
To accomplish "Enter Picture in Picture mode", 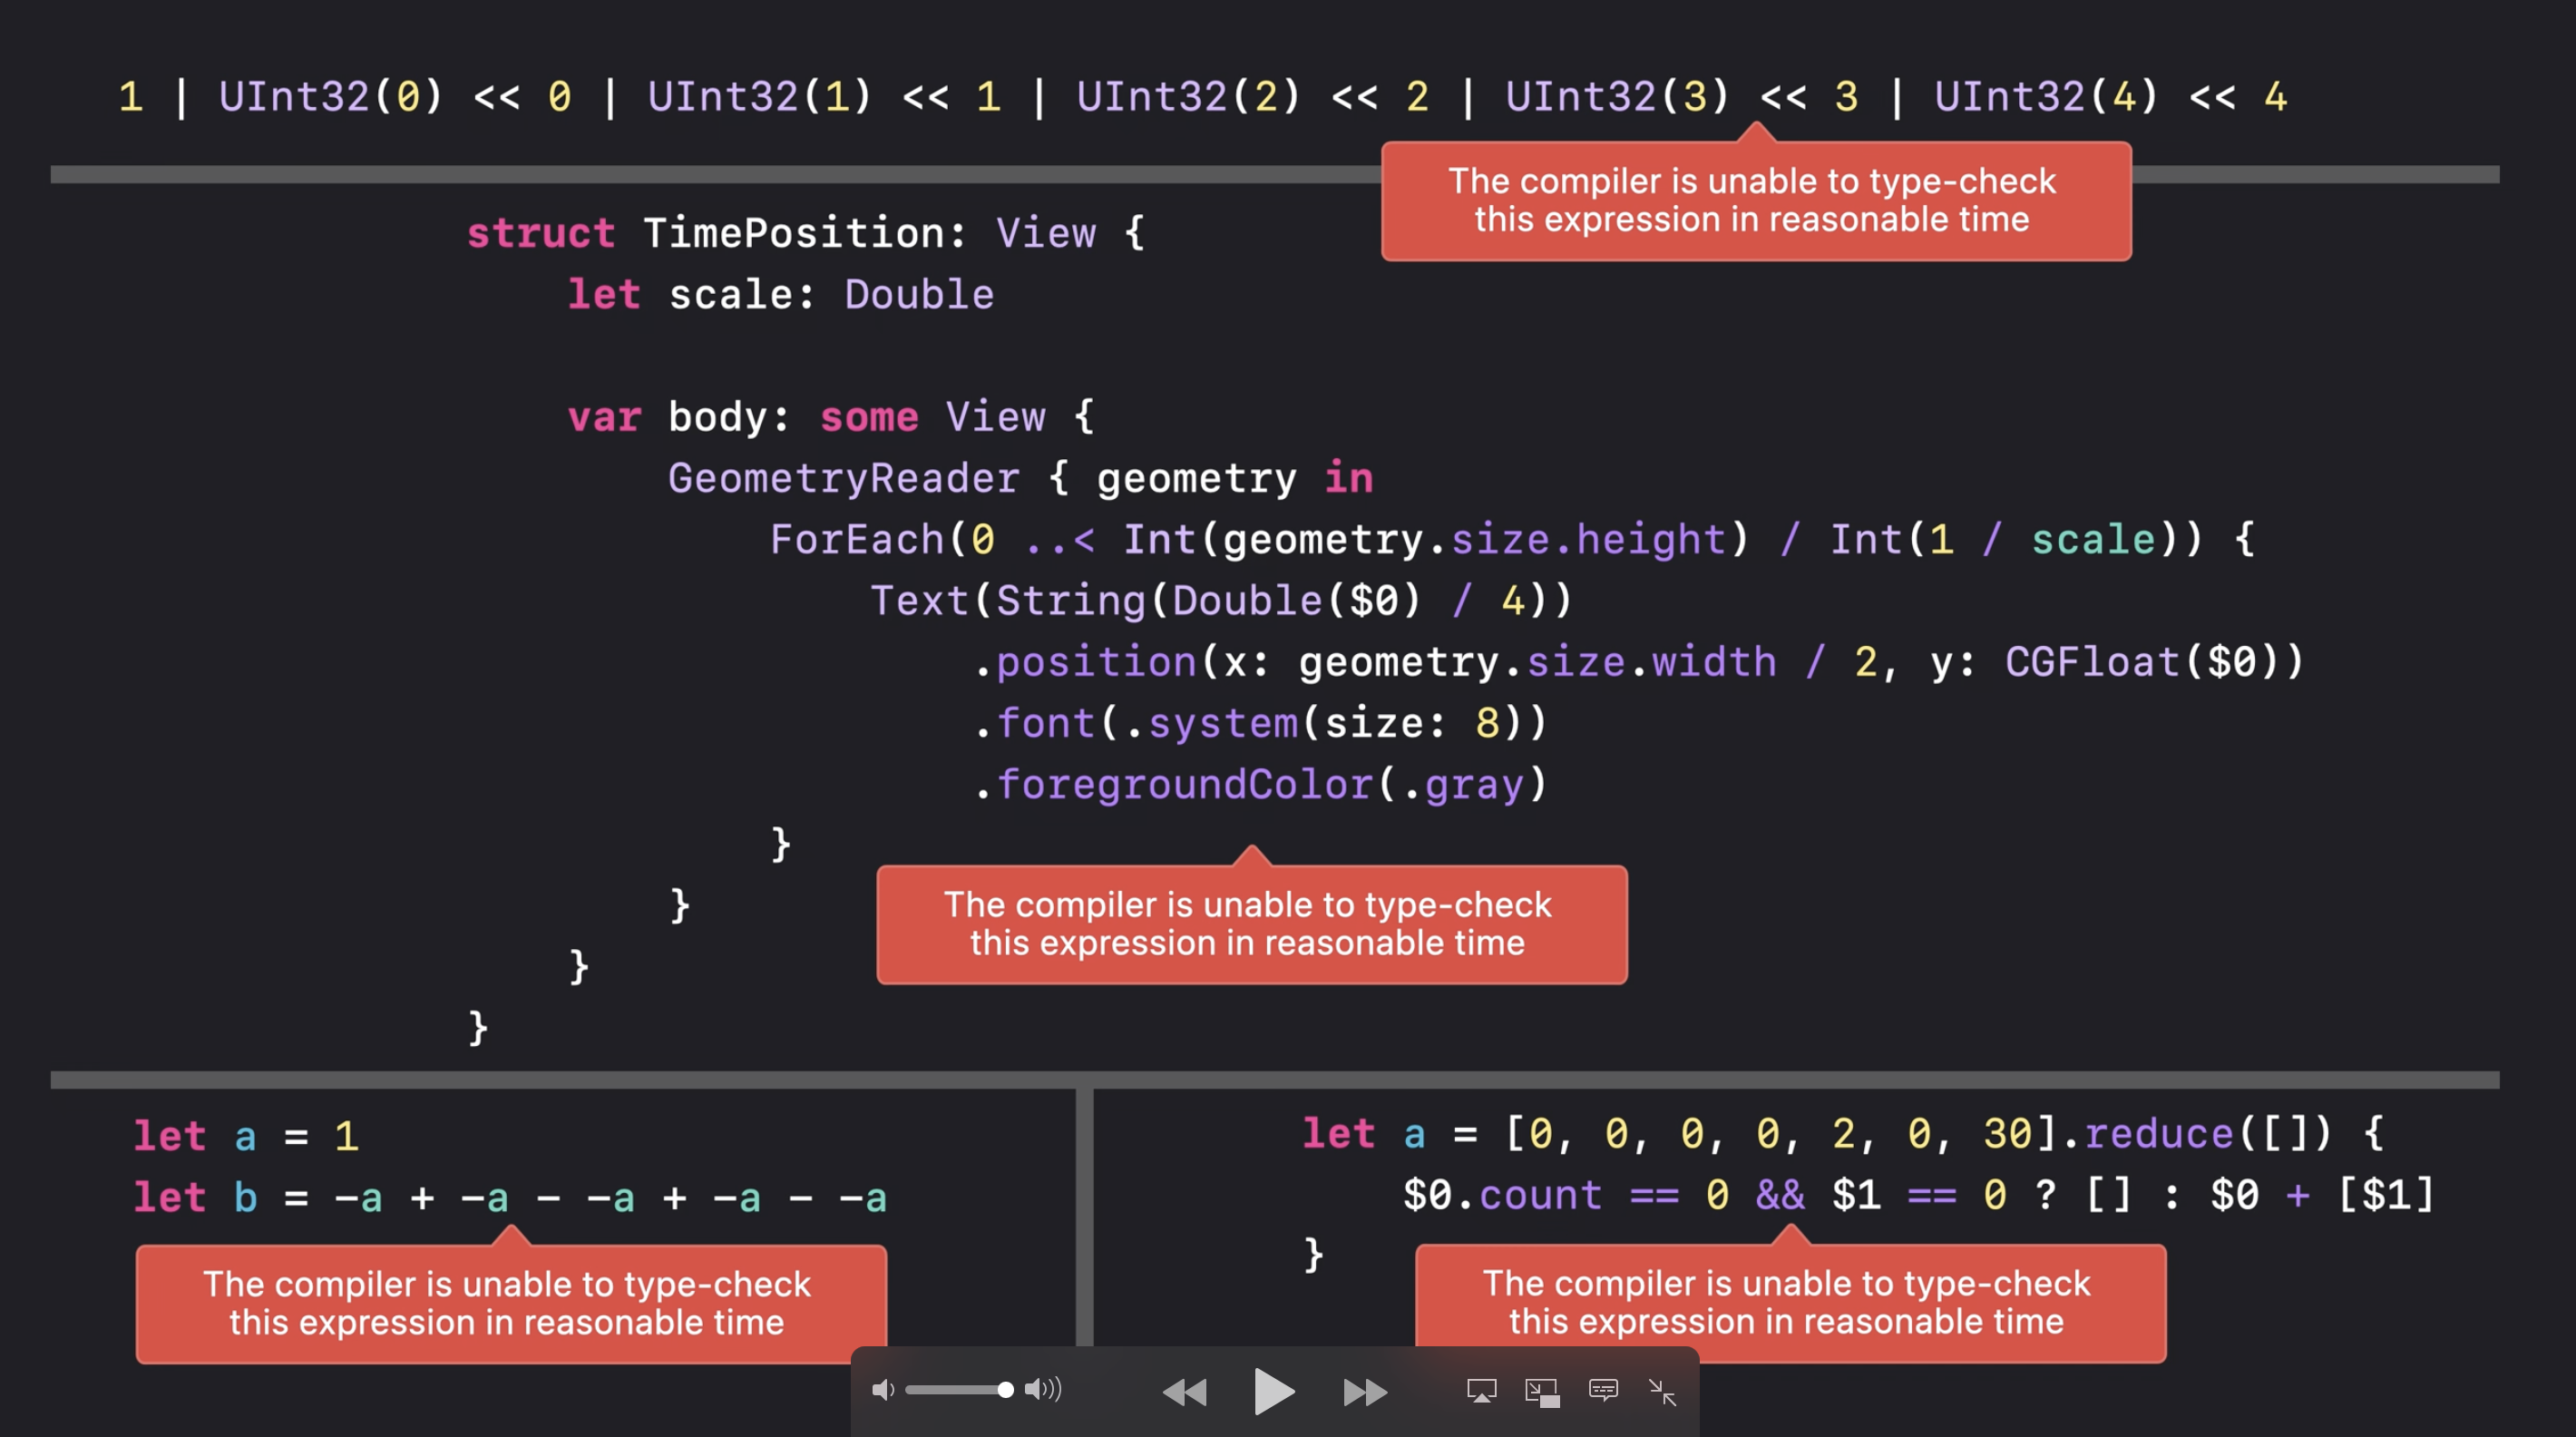I will click(1542, 1392).
